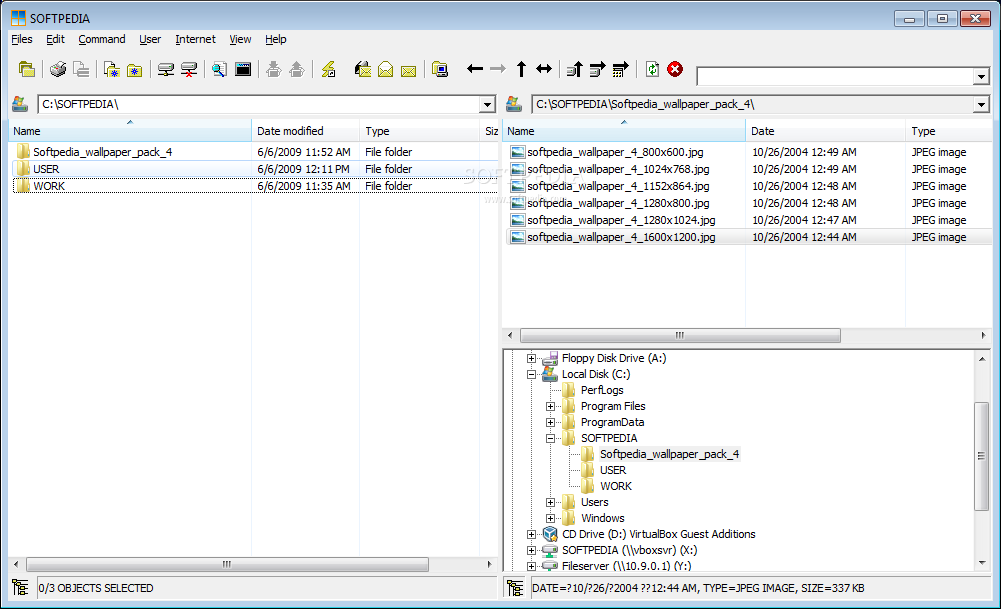The width and height of the screenshot is (1001, 609).
Task: Open the Files menu
Action: (x=22, y=39)
